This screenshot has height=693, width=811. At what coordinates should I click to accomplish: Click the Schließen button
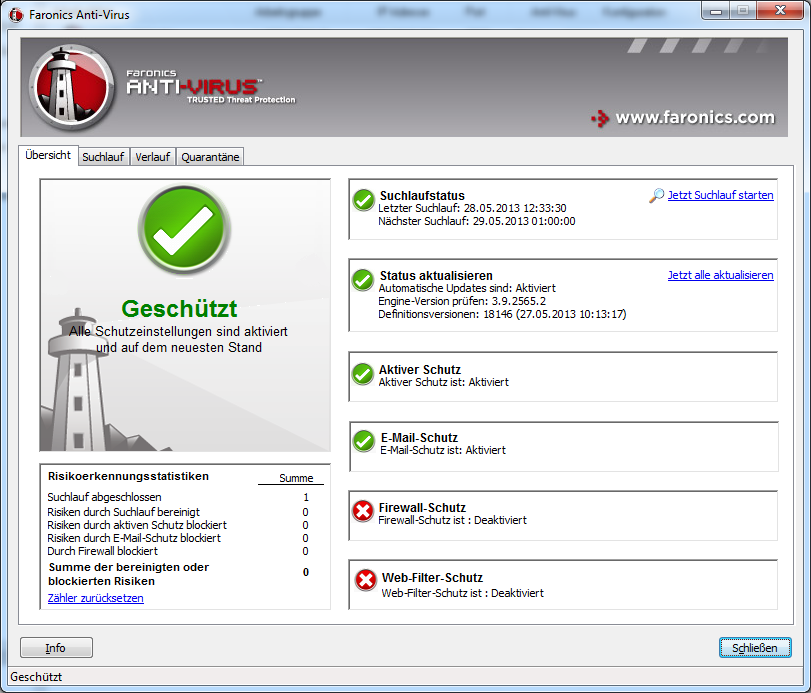(x=755, y=647)
